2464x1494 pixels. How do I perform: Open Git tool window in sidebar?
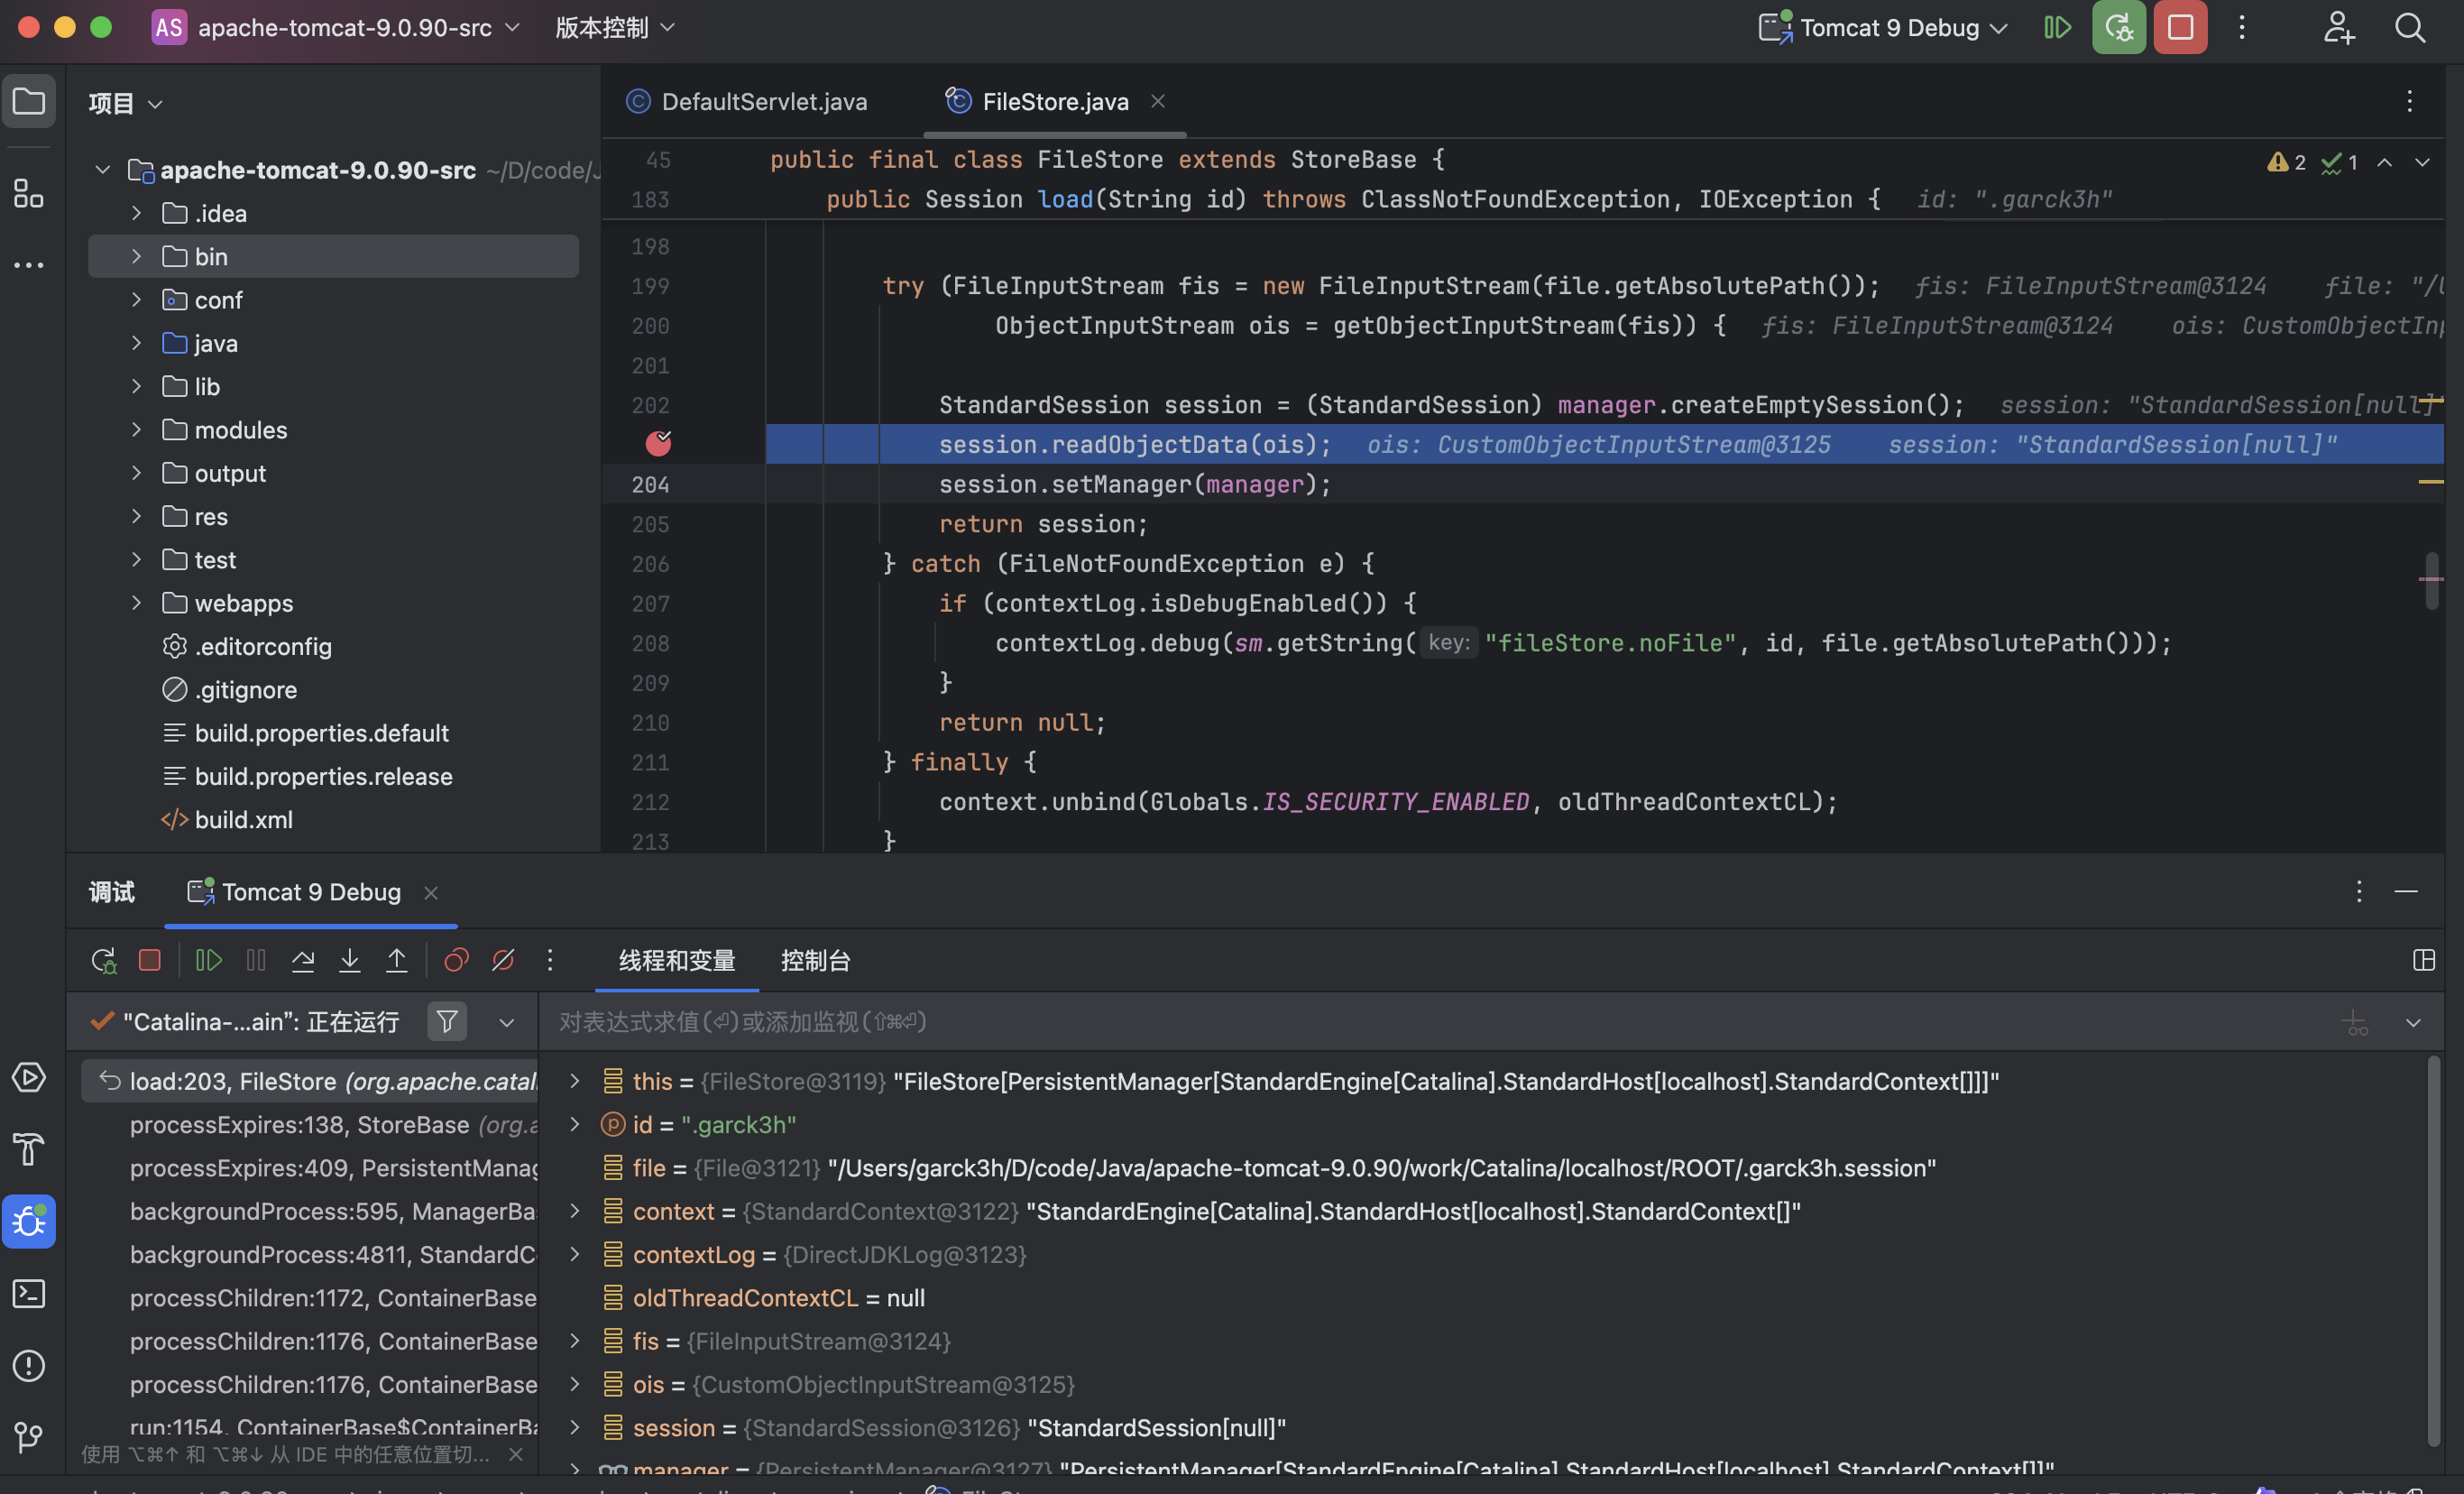pos(28,1437)
